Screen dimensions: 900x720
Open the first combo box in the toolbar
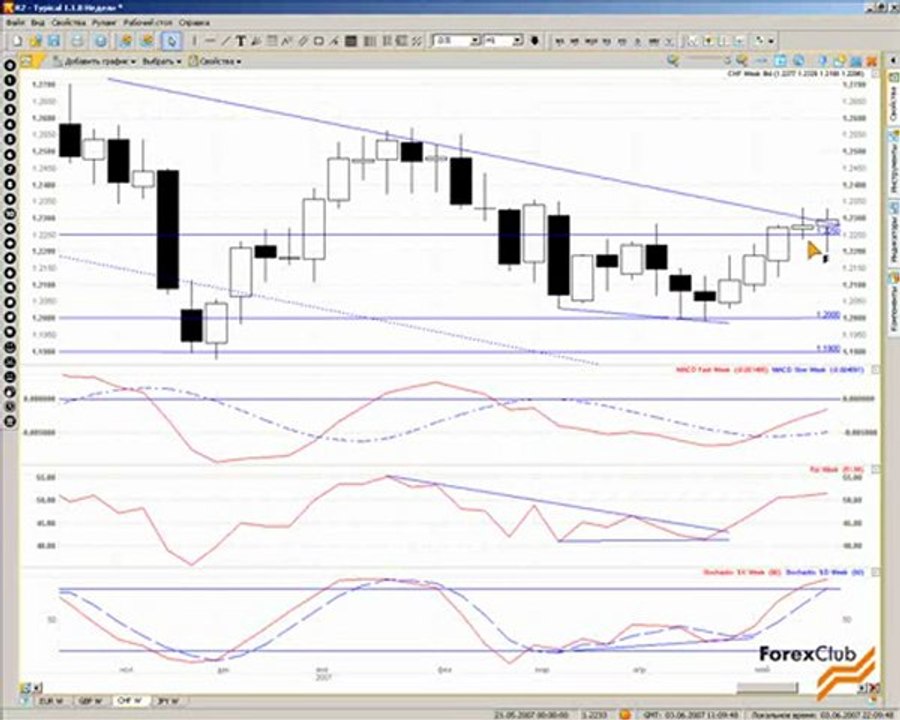pyautogui.click(x=457, y=41)
